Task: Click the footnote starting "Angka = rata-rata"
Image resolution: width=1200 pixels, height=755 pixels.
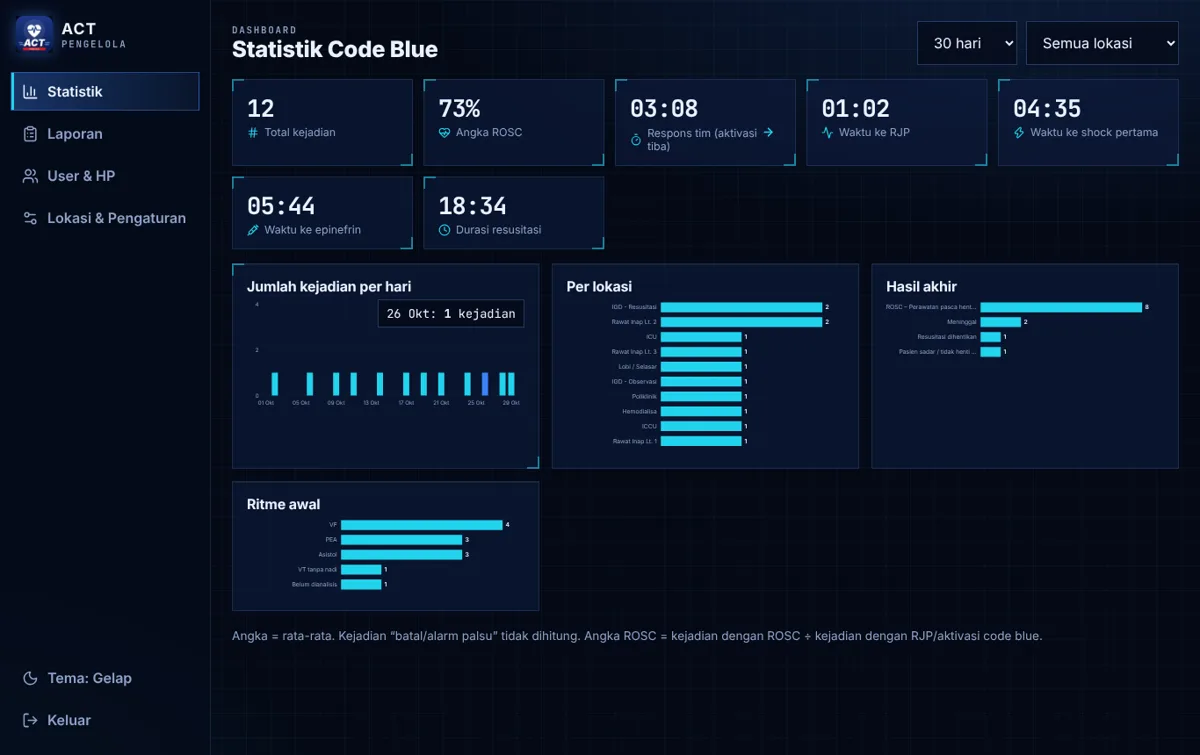Action: point(637,636)
